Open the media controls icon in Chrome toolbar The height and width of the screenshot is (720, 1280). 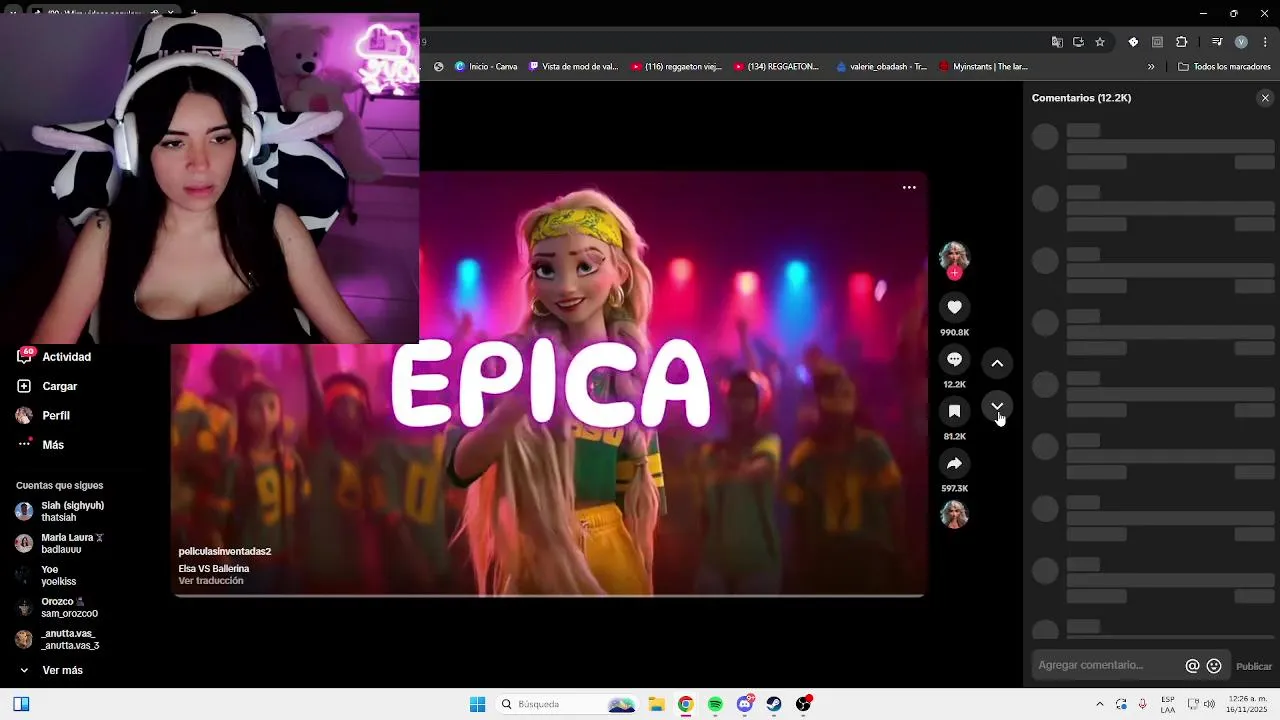(1217, 42)
